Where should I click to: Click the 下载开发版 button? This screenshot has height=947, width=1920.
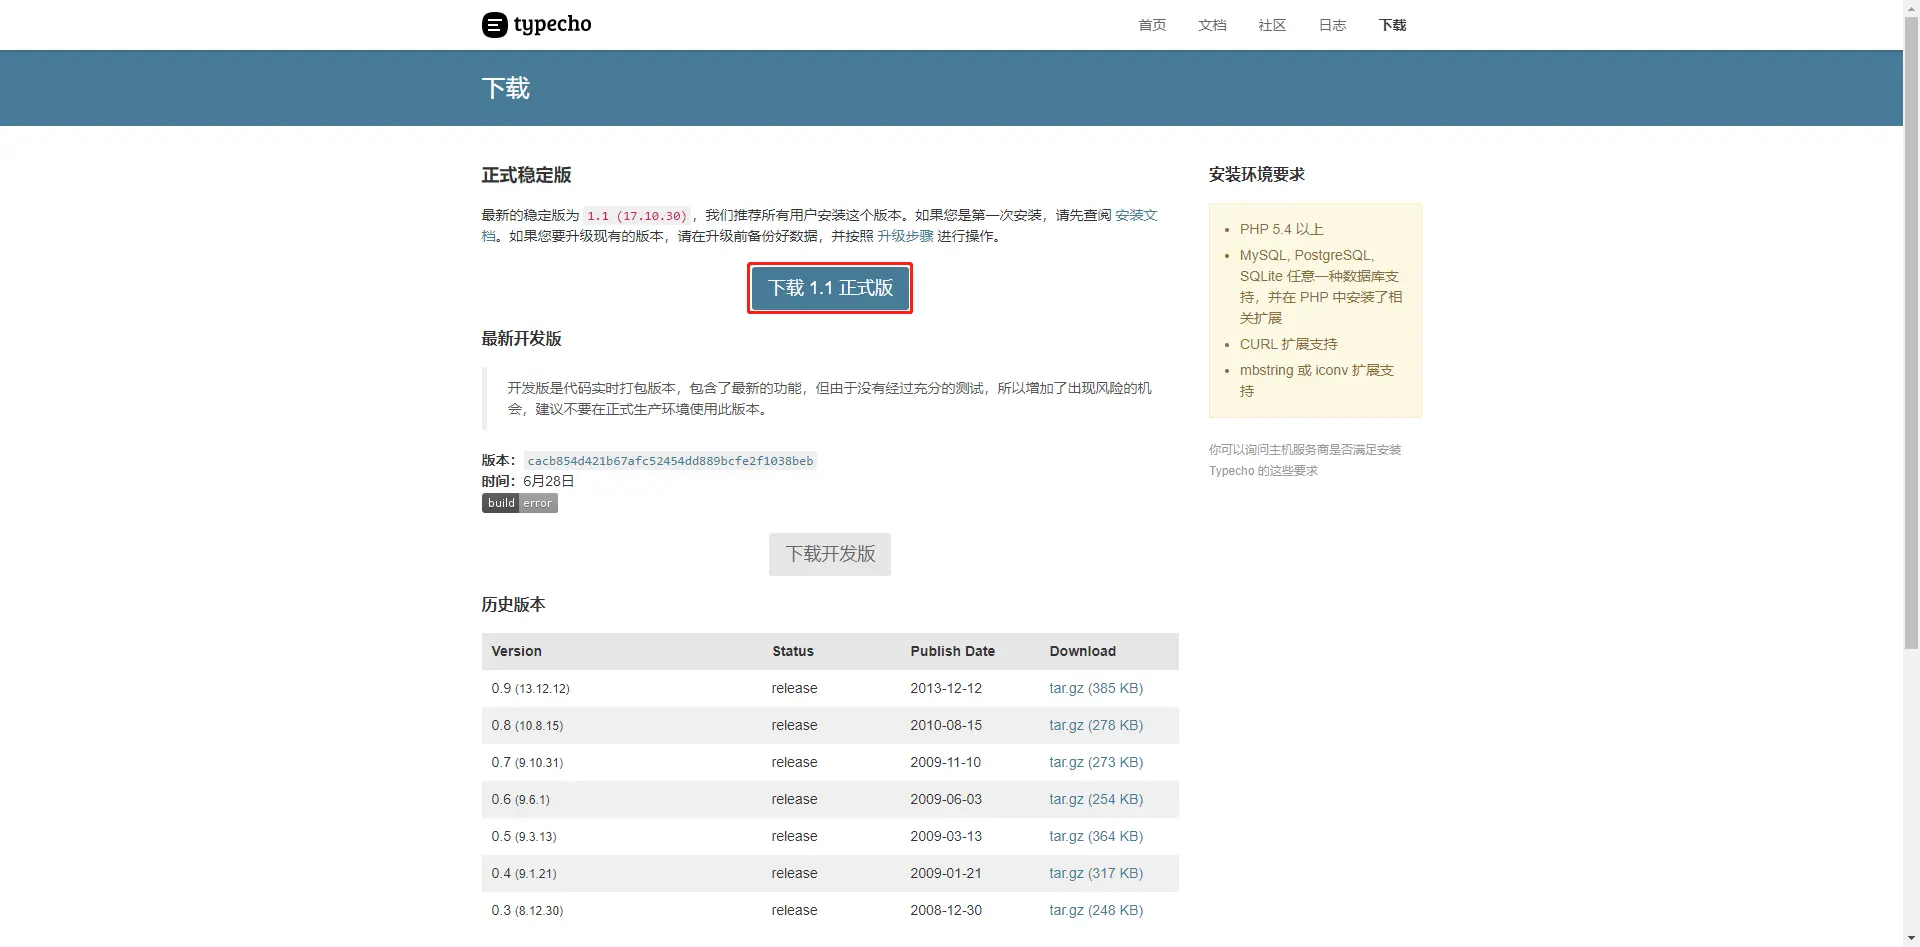[x=830, y=554]
